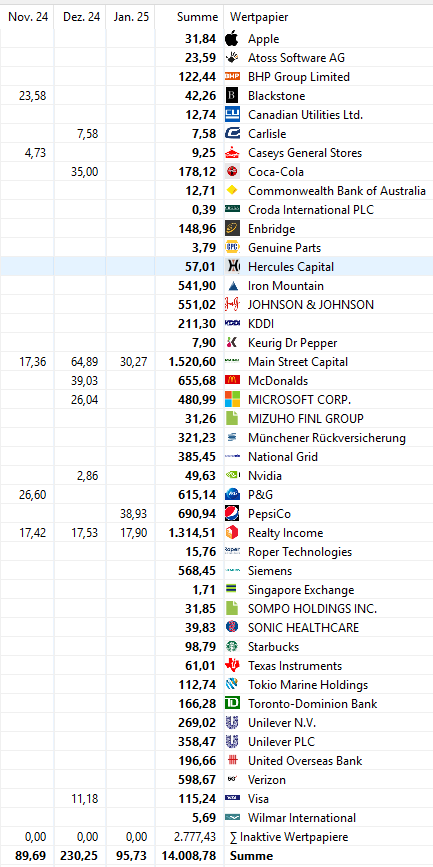
Task: Click the Commonwealth Bank diamond icon
Action: [x=232, y=191]
